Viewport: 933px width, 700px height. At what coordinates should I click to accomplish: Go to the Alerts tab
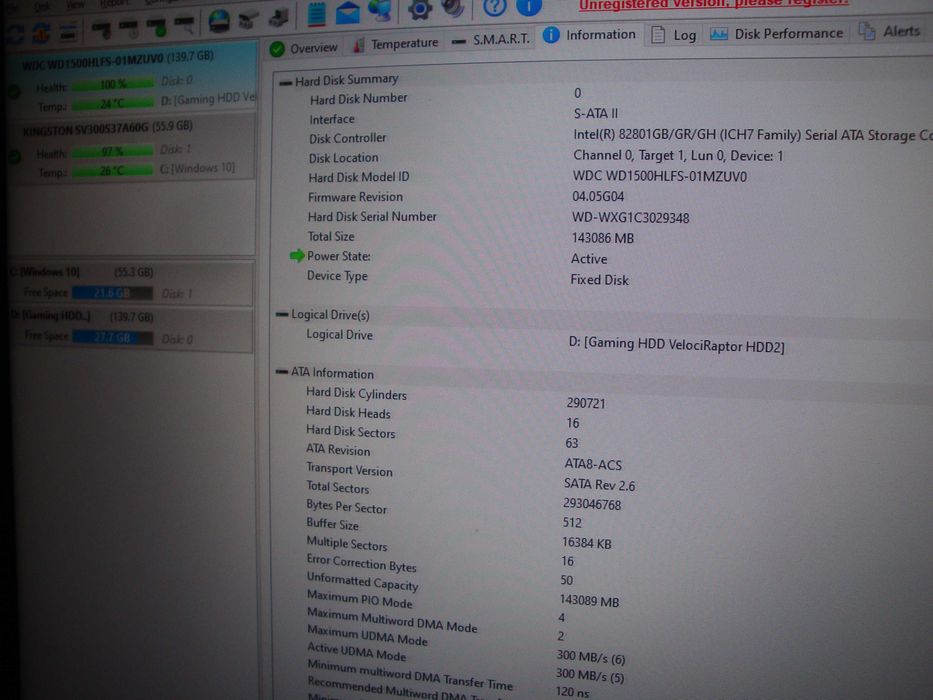[x=890, y=31]
